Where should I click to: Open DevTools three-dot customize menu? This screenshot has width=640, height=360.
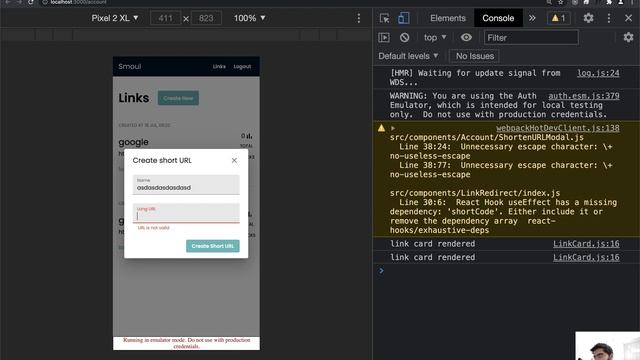(x=609, y=18)
